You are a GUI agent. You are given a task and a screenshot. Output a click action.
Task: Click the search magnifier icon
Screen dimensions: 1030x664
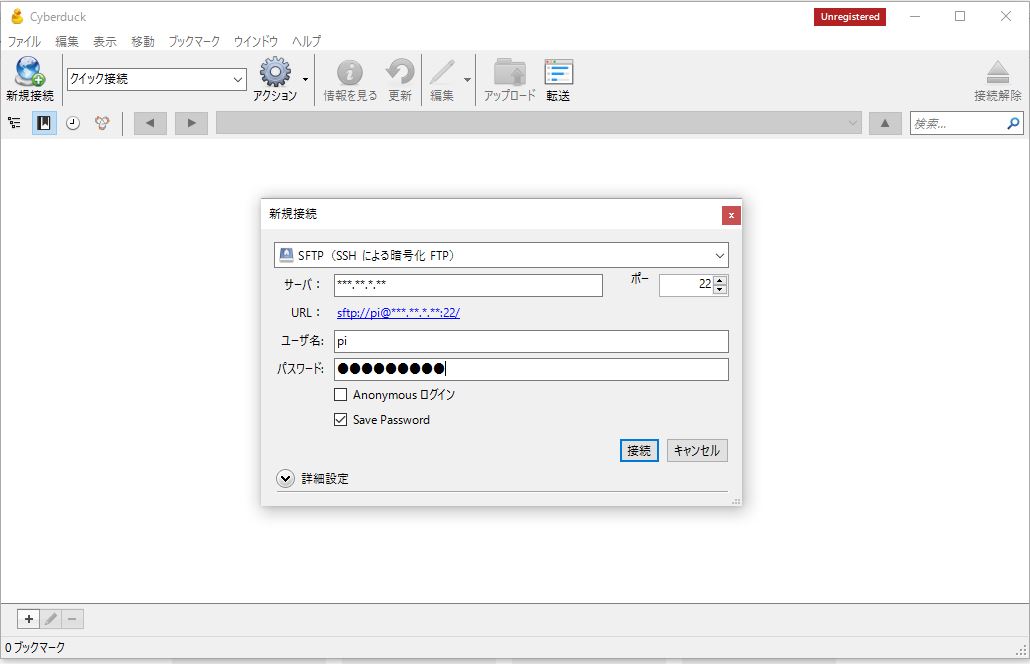(x=1013, y=123)
